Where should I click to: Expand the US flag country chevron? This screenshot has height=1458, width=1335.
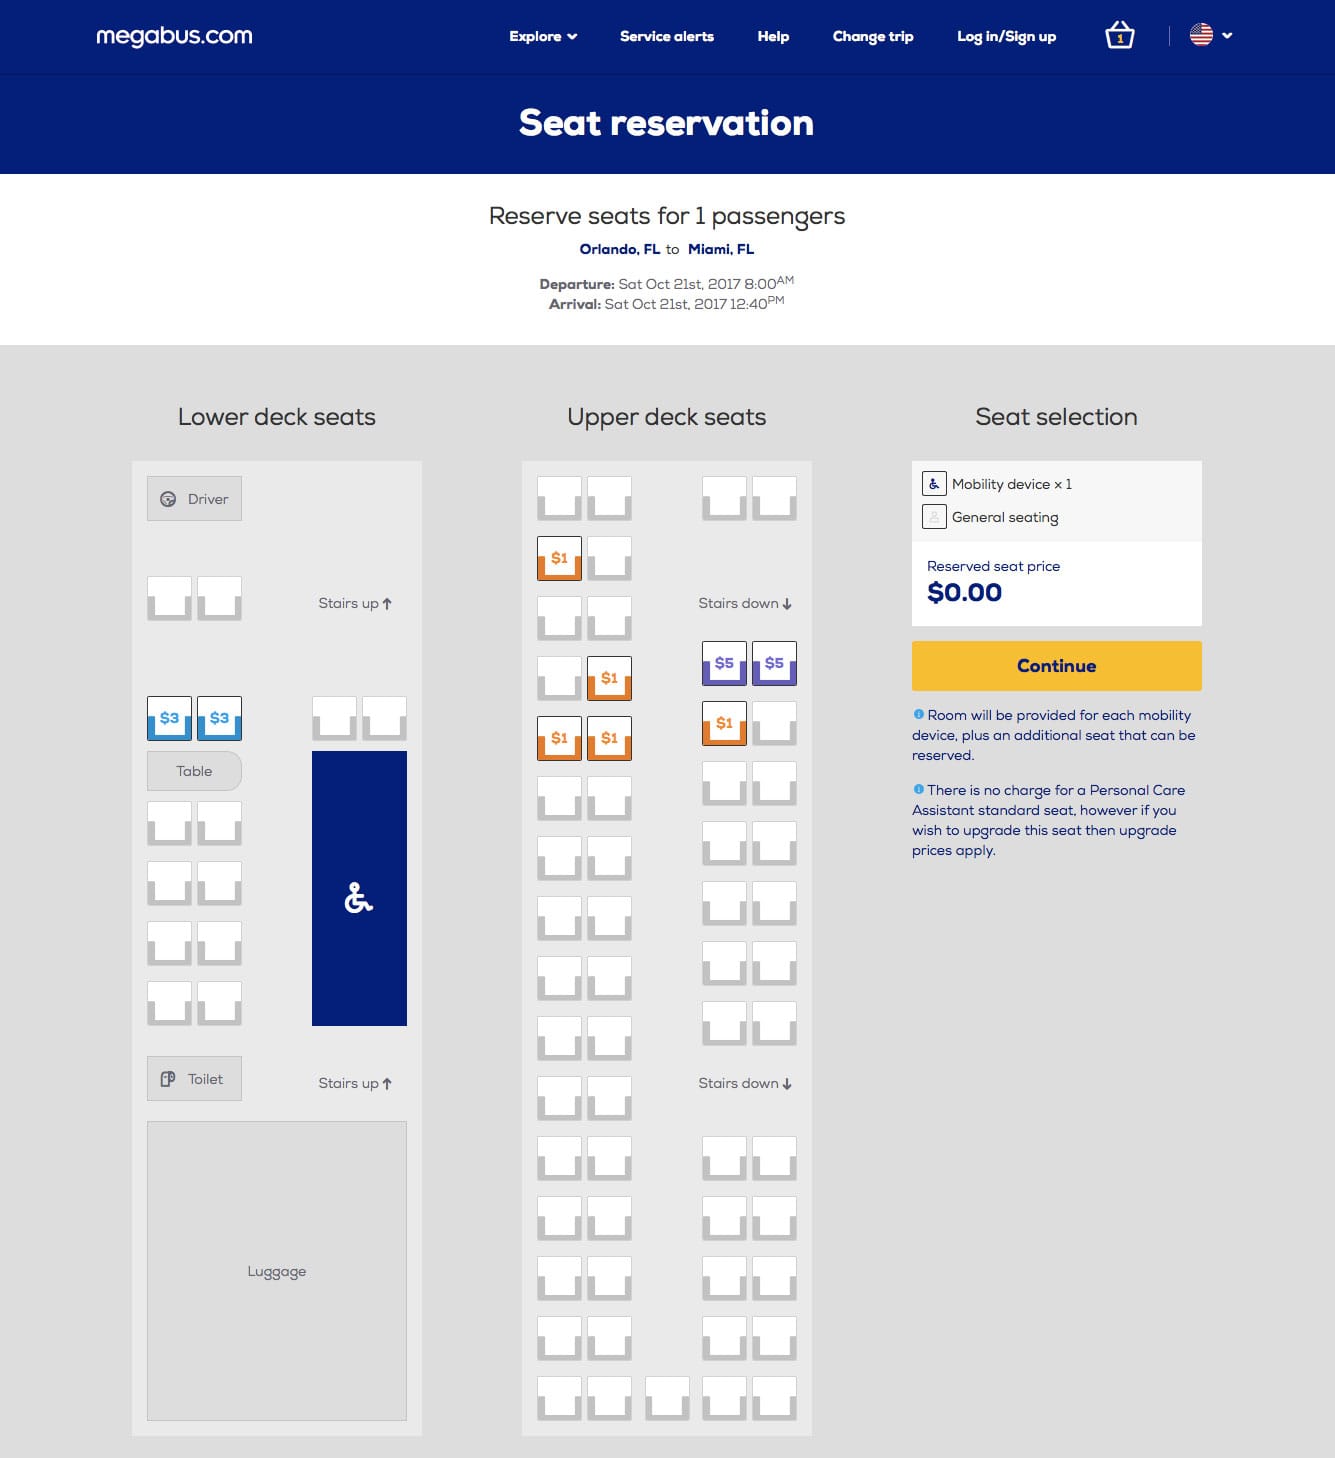point(1228,36)
